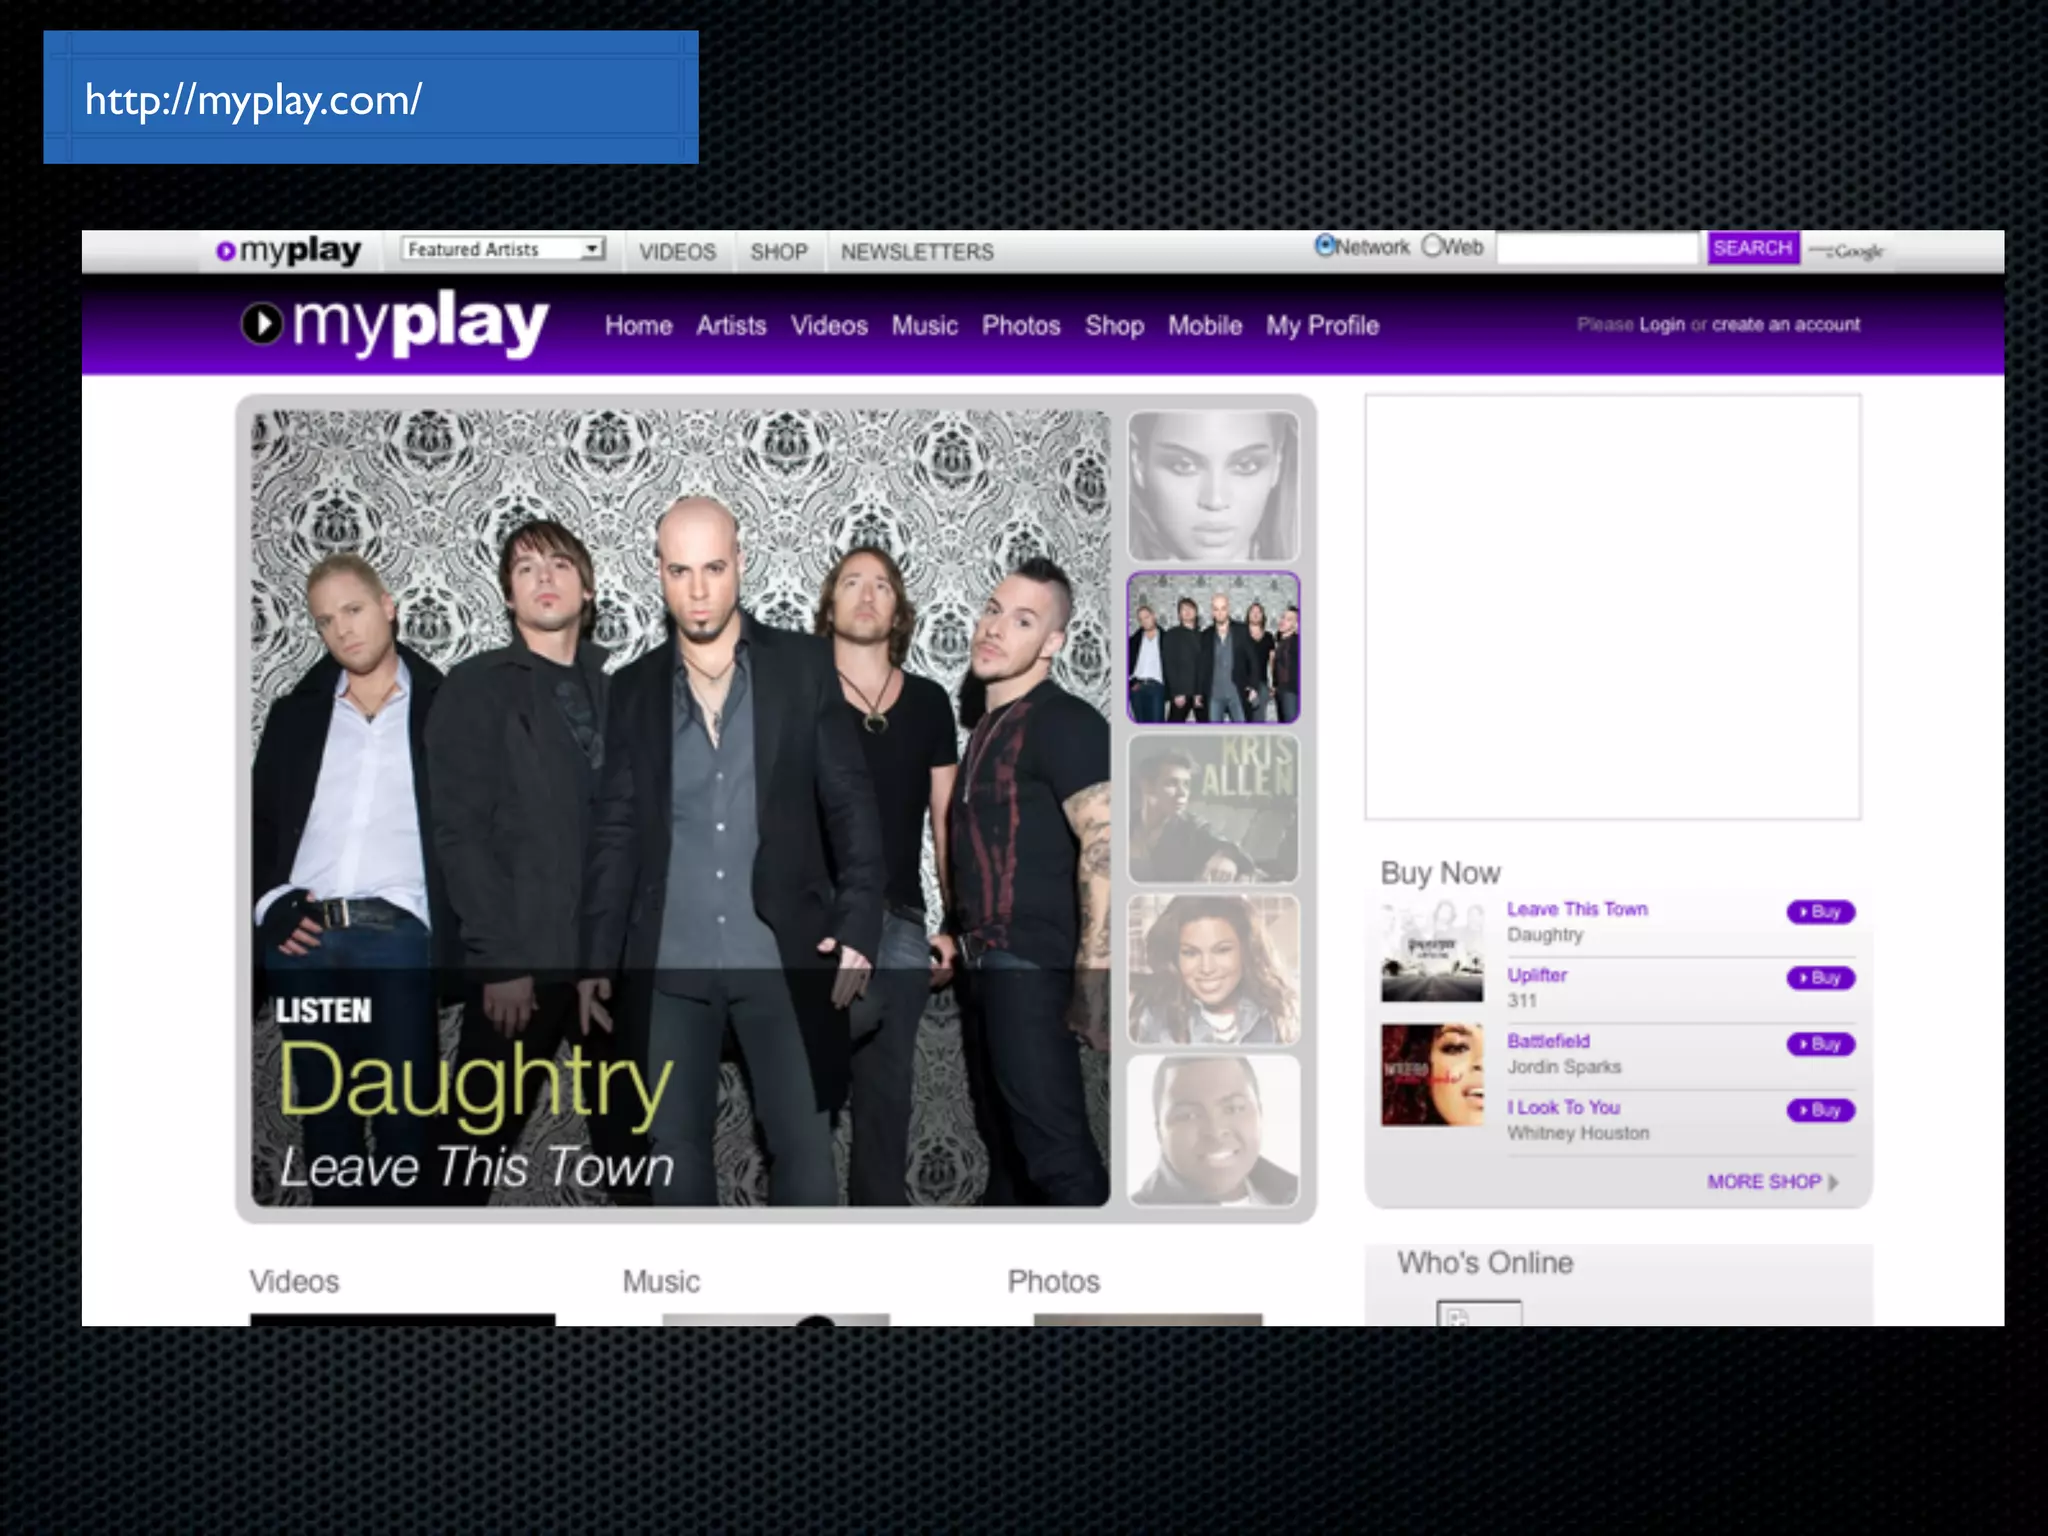The height and width of the screenshot is (1536, 2048).
Task: Click into the search text field
Action: click(1597, 248)
